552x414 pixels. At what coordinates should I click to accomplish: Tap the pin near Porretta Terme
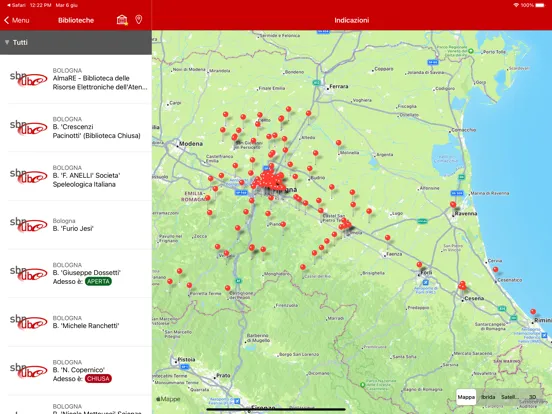pos(189,285)
